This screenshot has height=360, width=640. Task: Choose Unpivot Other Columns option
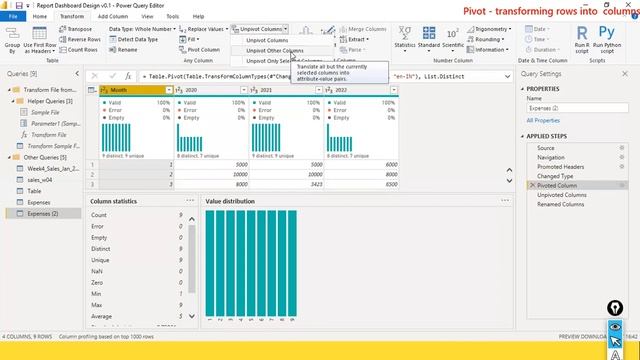pyautogui.click(x=282, y=51)
